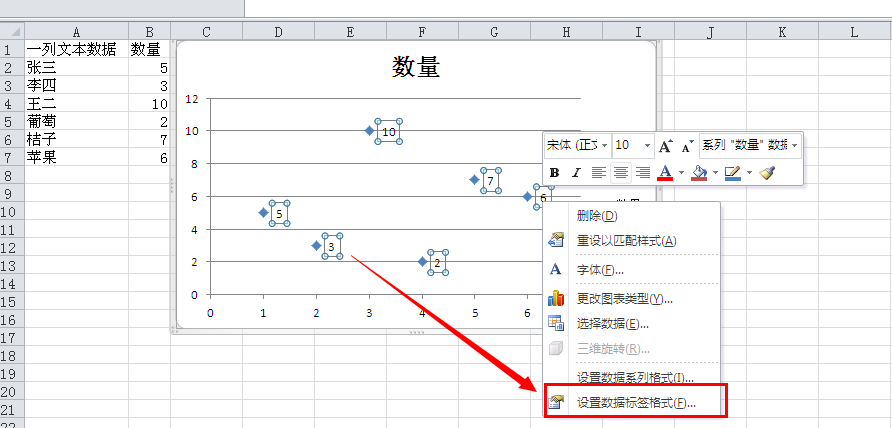Viewport: 892px width, 428px height.
Task: Click the data point marker at value 2
Action: (422, 262)
